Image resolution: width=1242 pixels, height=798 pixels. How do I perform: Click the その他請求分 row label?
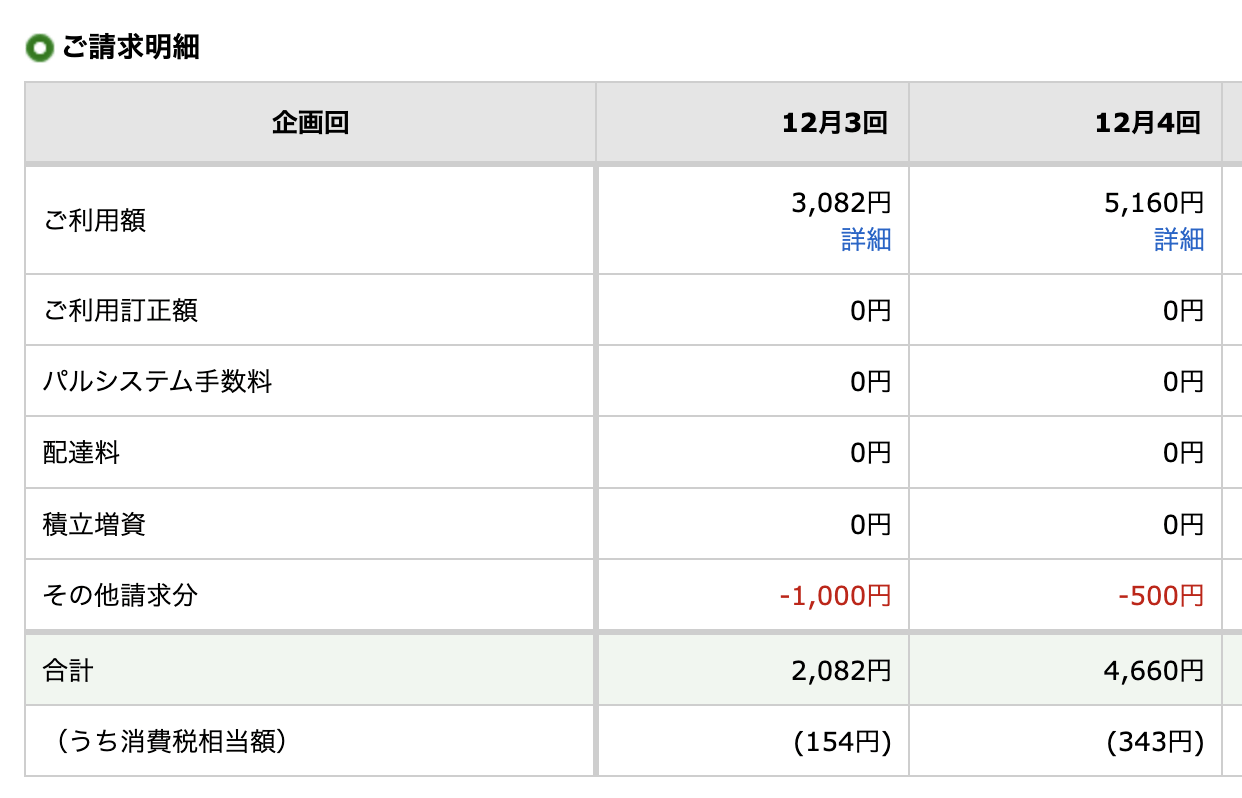point(120,596)
